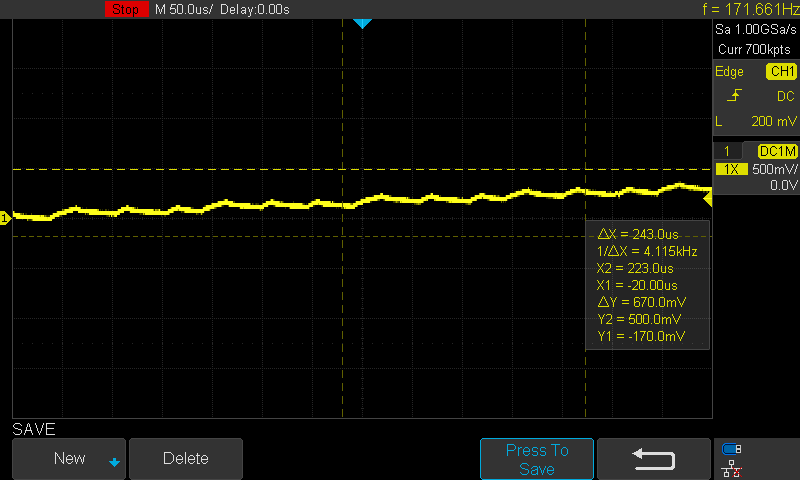Click the red Stop status indicator
Viewport: 800px width, 480px height.
[x=127, y=9]
